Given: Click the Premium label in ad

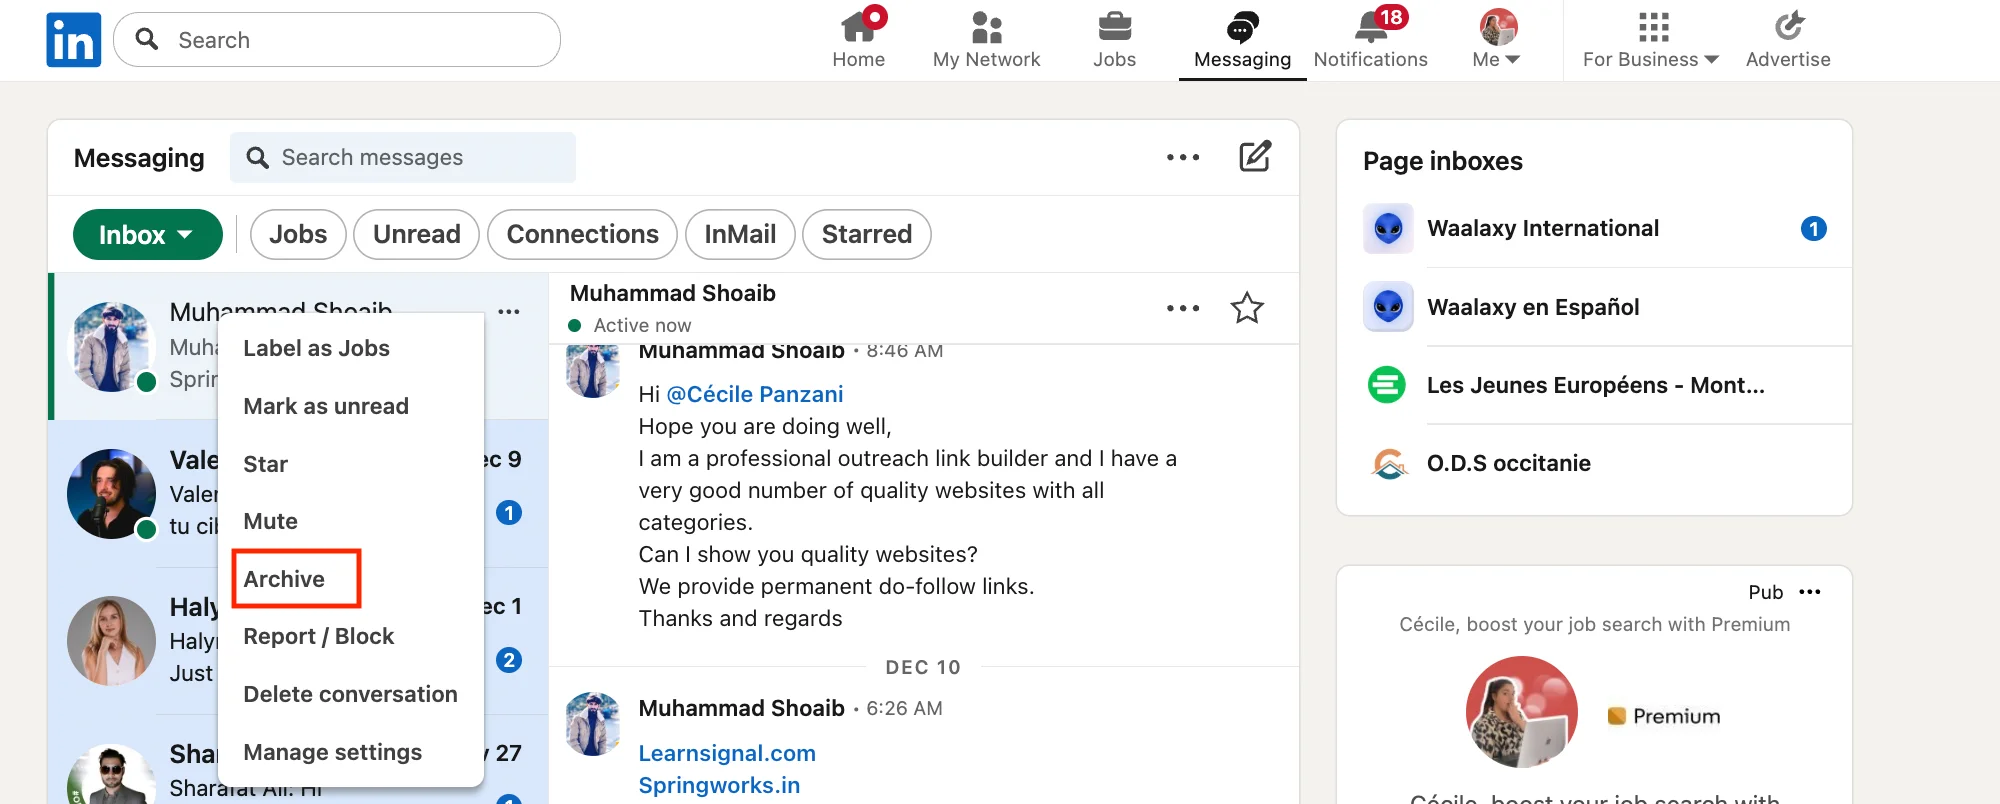Looking at the screenshot, I should coord(1664,716).
